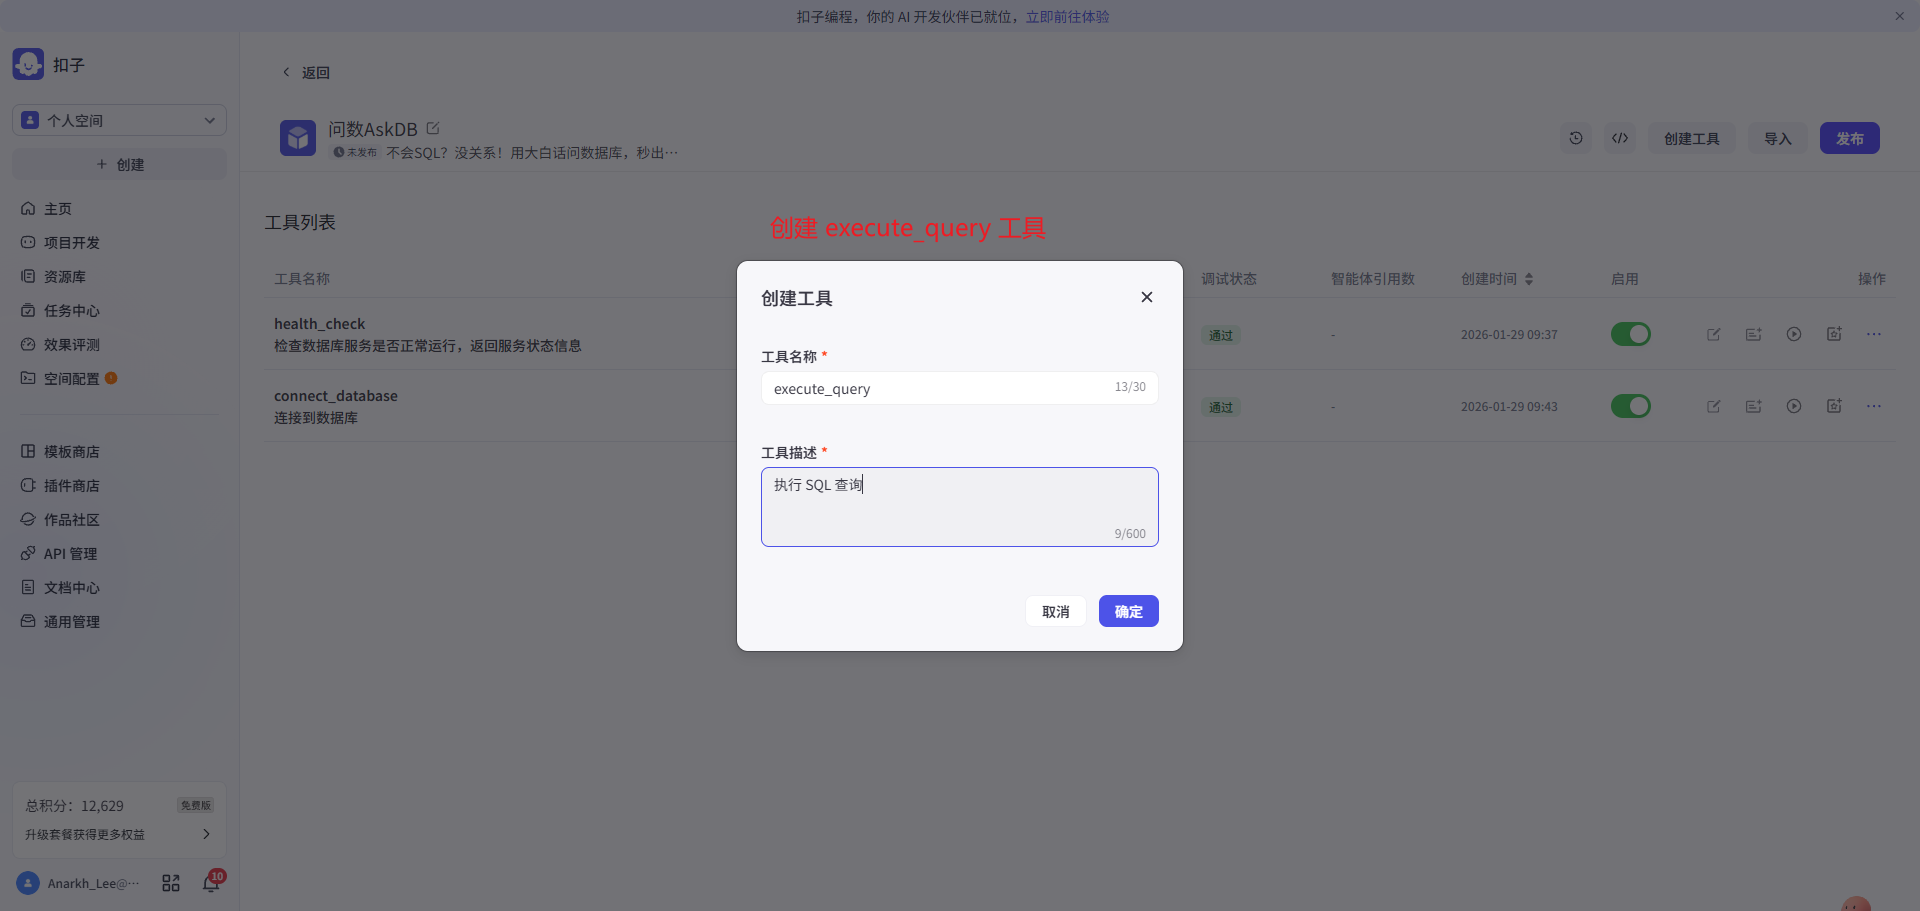Viewport: 1920px width, 911px height.
Task: Click the 工具名称 input field
Action: 959,388
